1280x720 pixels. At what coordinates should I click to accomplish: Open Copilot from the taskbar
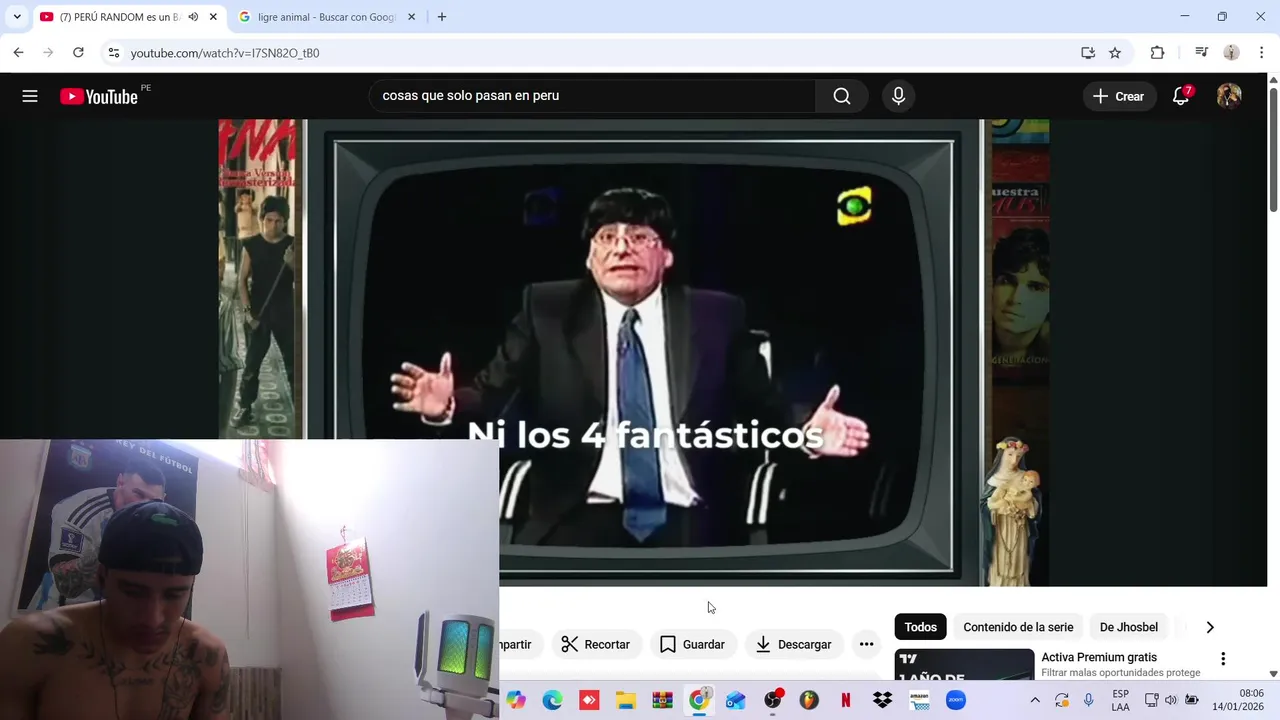pos(515,700)
